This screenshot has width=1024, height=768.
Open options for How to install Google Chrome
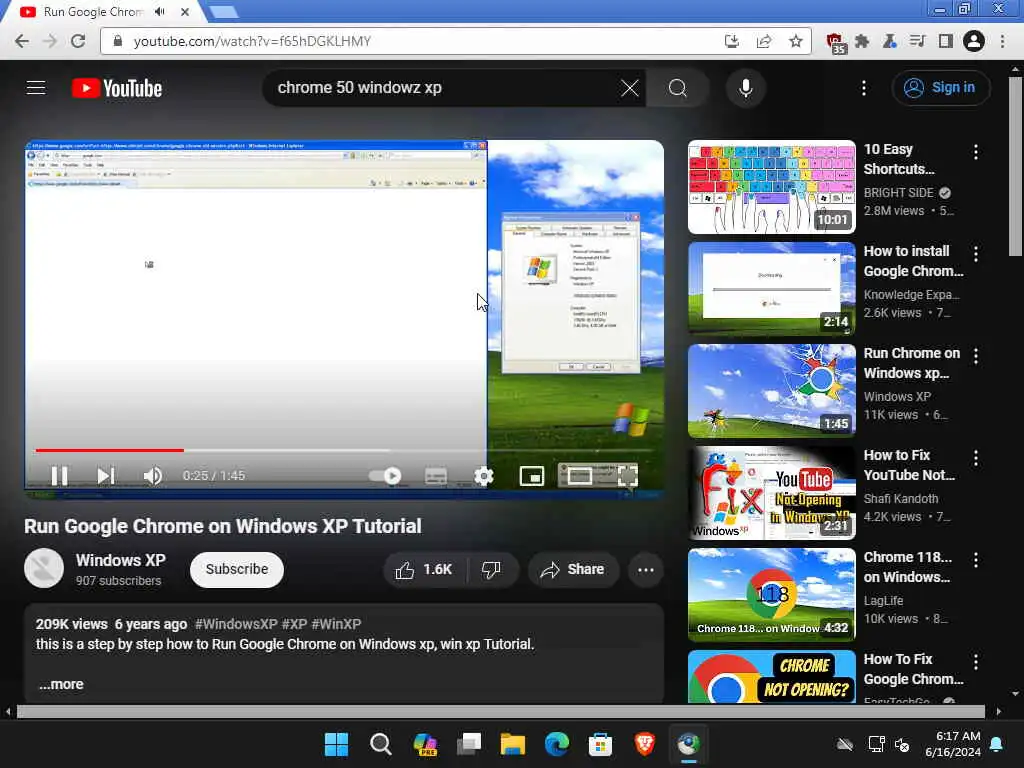(976, 254)
